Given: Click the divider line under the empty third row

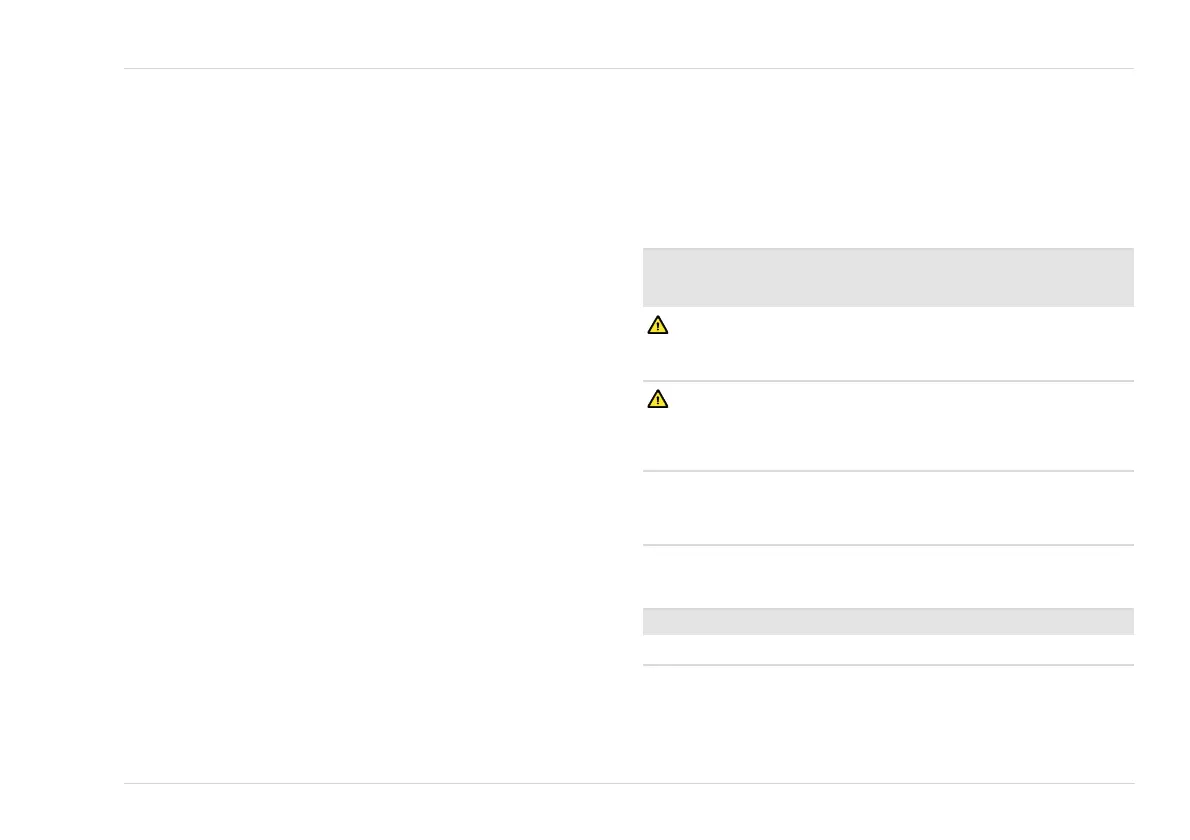Looking at the screenshot, I should (887, 545).
